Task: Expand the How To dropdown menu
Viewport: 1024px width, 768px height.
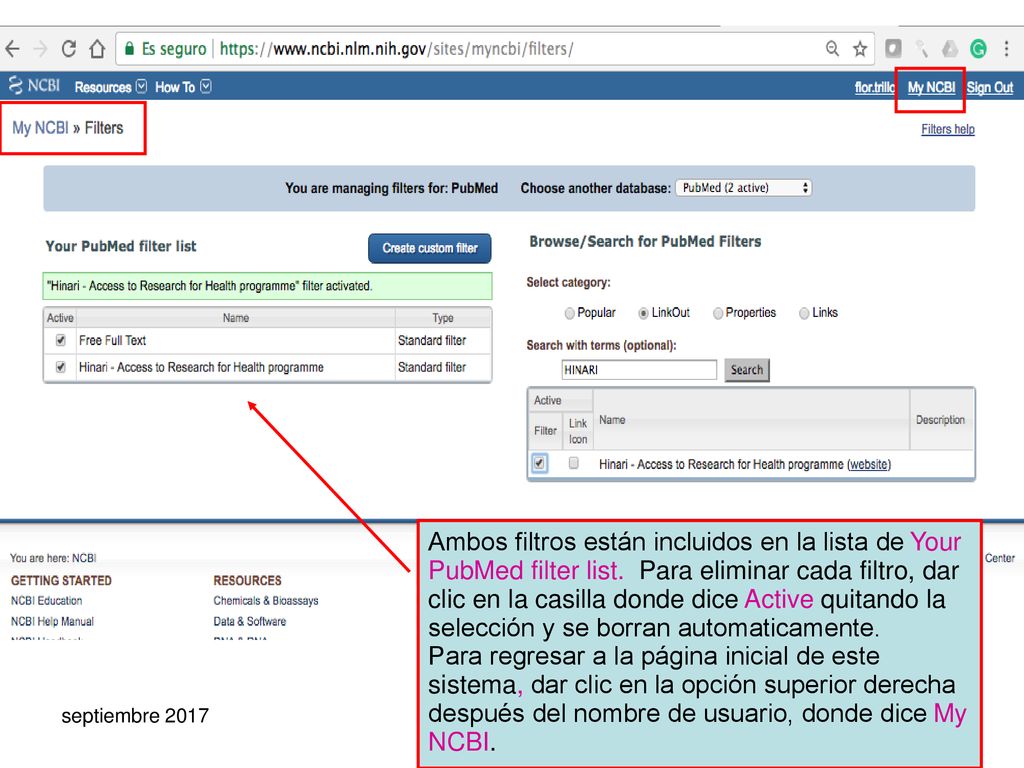Action: 183,87
